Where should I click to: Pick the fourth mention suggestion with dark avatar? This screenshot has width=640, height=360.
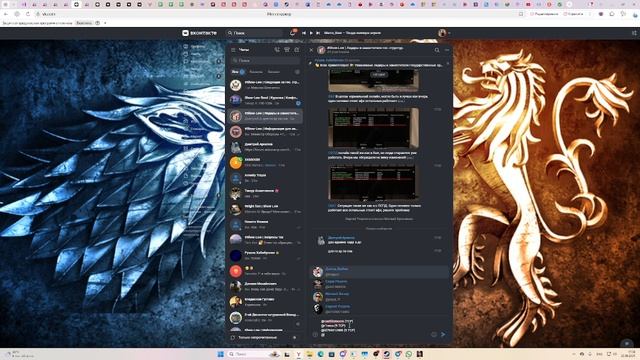point(380,309)
